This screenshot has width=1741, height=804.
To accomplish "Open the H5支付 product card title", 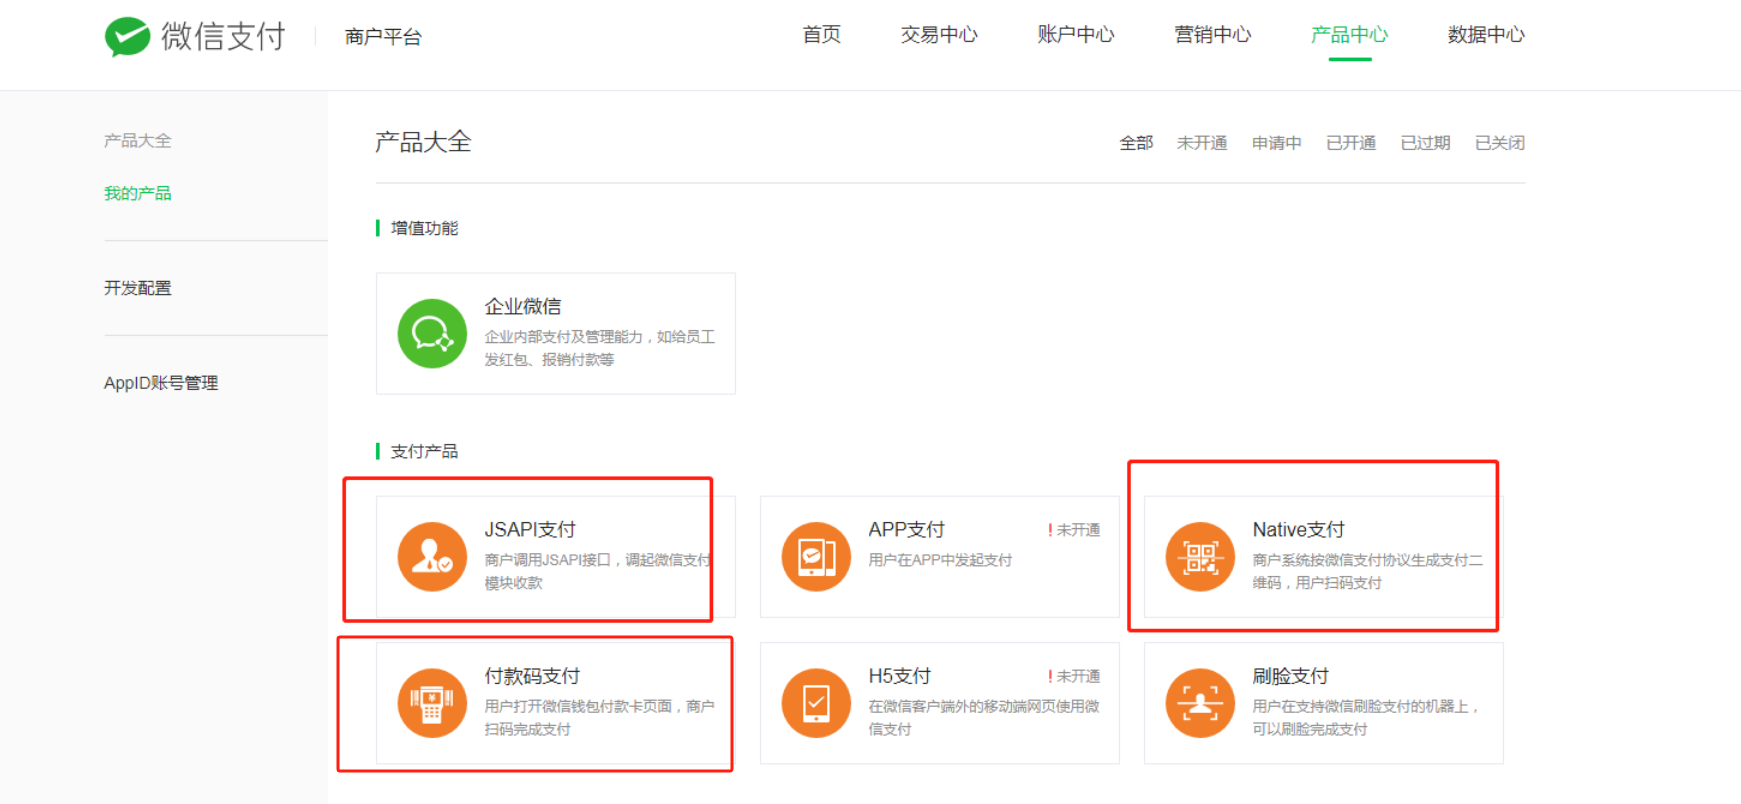I will pyautogui.click(x=899, y=676).
